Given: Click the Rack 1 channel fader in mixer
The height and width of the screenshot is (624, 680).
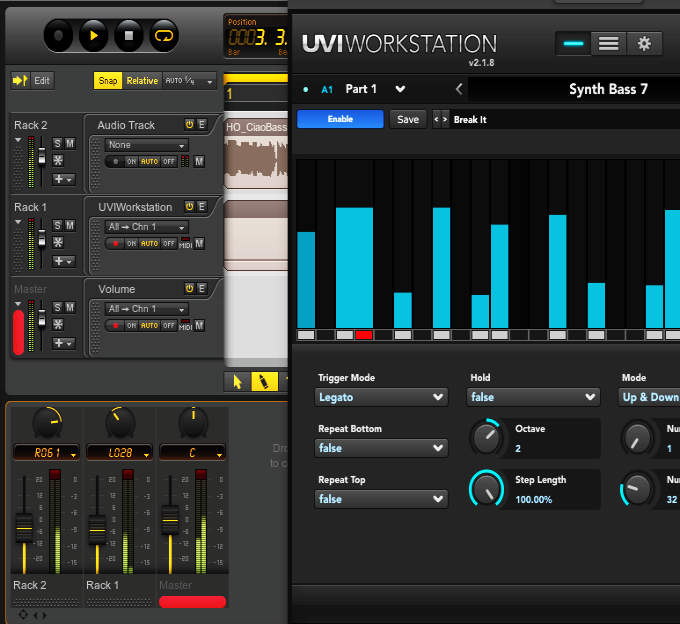Looking at the screenshot, I should (x=97, y=529).
